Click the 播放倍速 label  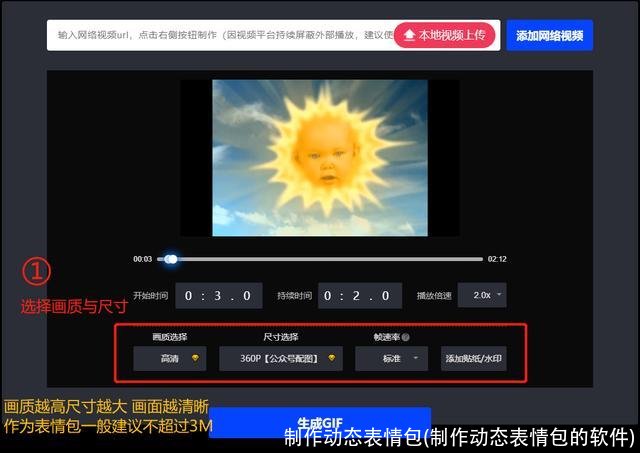434,295
